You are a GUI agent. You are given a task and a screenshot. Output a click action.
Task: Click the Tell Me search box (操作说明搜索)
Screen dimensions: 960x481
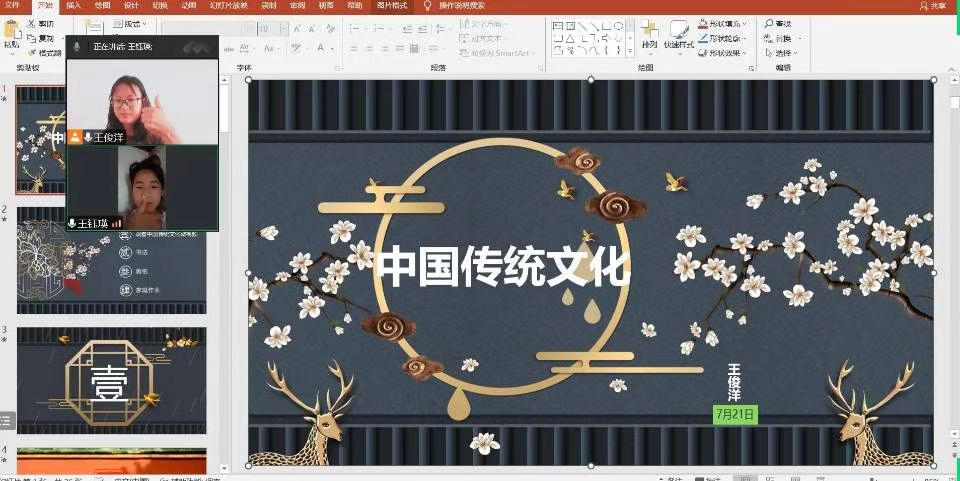[462, 6]
